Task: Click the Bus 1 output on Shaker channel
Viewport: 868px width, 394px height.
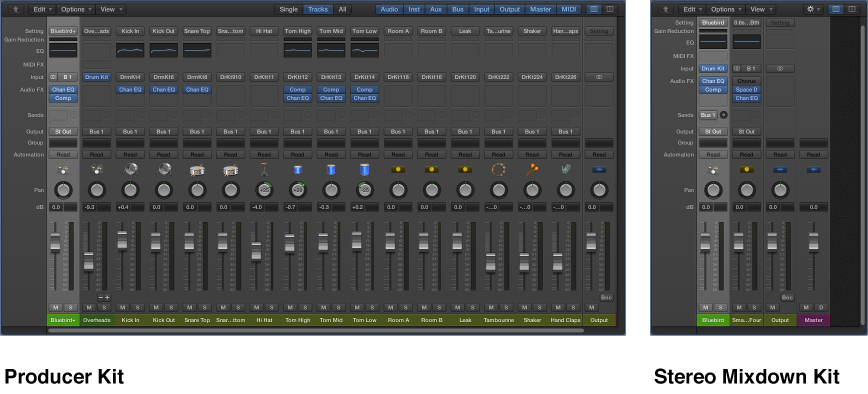Action: click(532, 132)
